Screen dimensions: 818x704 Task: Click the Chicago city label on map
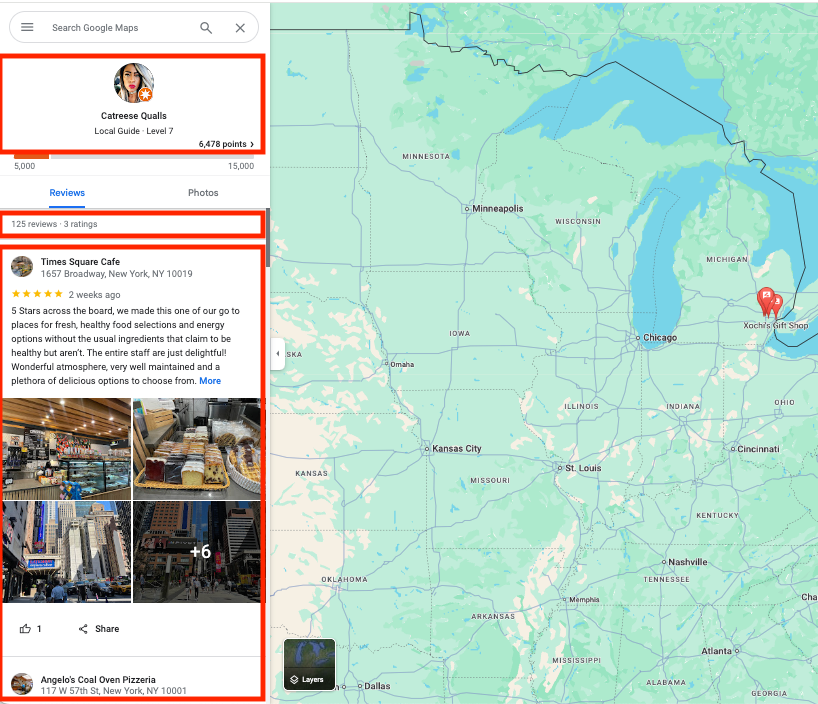tap(660, 338)
